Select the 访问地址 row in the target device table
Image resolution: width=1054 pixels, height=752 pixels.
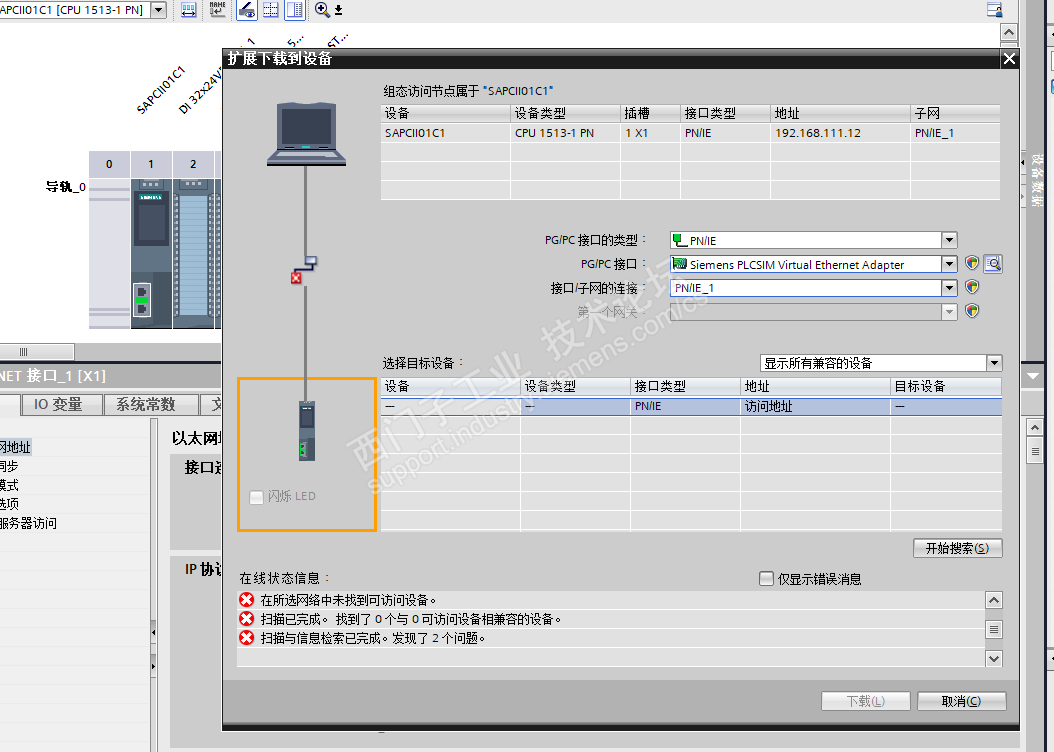click(x=691, y=407)
